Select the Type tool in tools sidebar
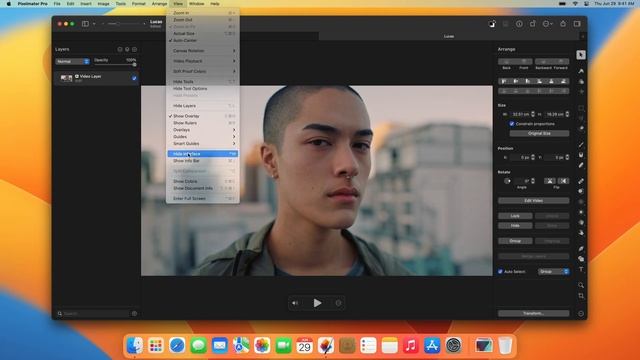Image resolution: width=640 pixels, height=360 pixels. pyautogui.click(x=581, y=269)
